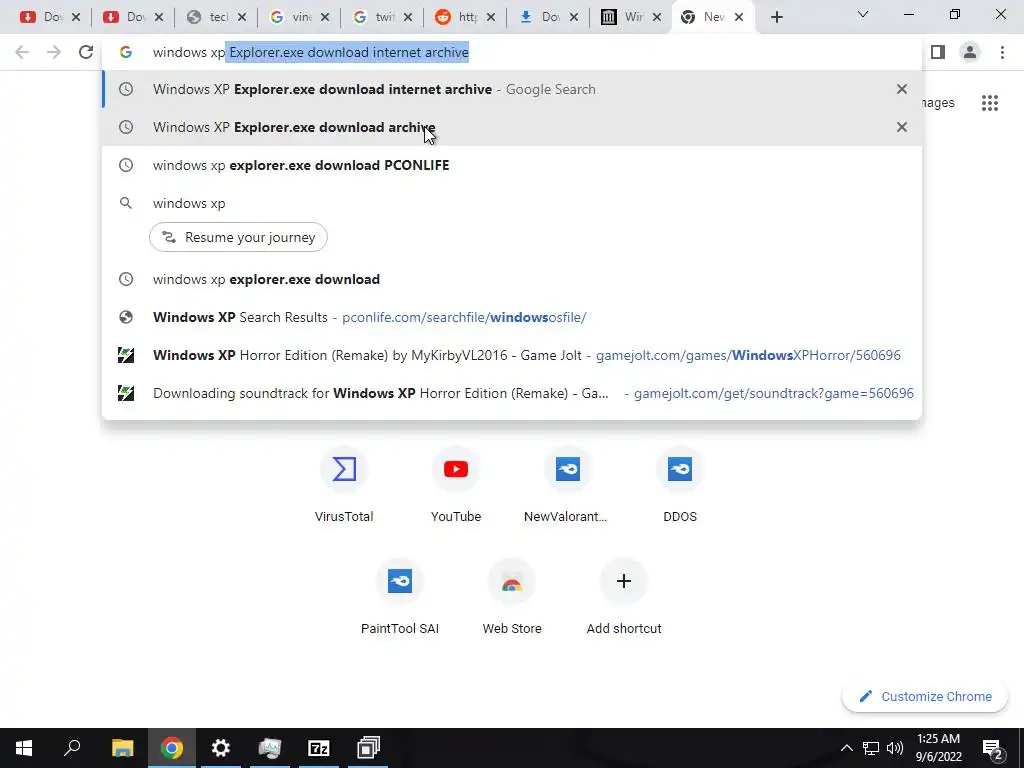The height and width of the screenshot is (768, 1024).
Task: Show hidden tray icons chevron
Action: point(846,748)
